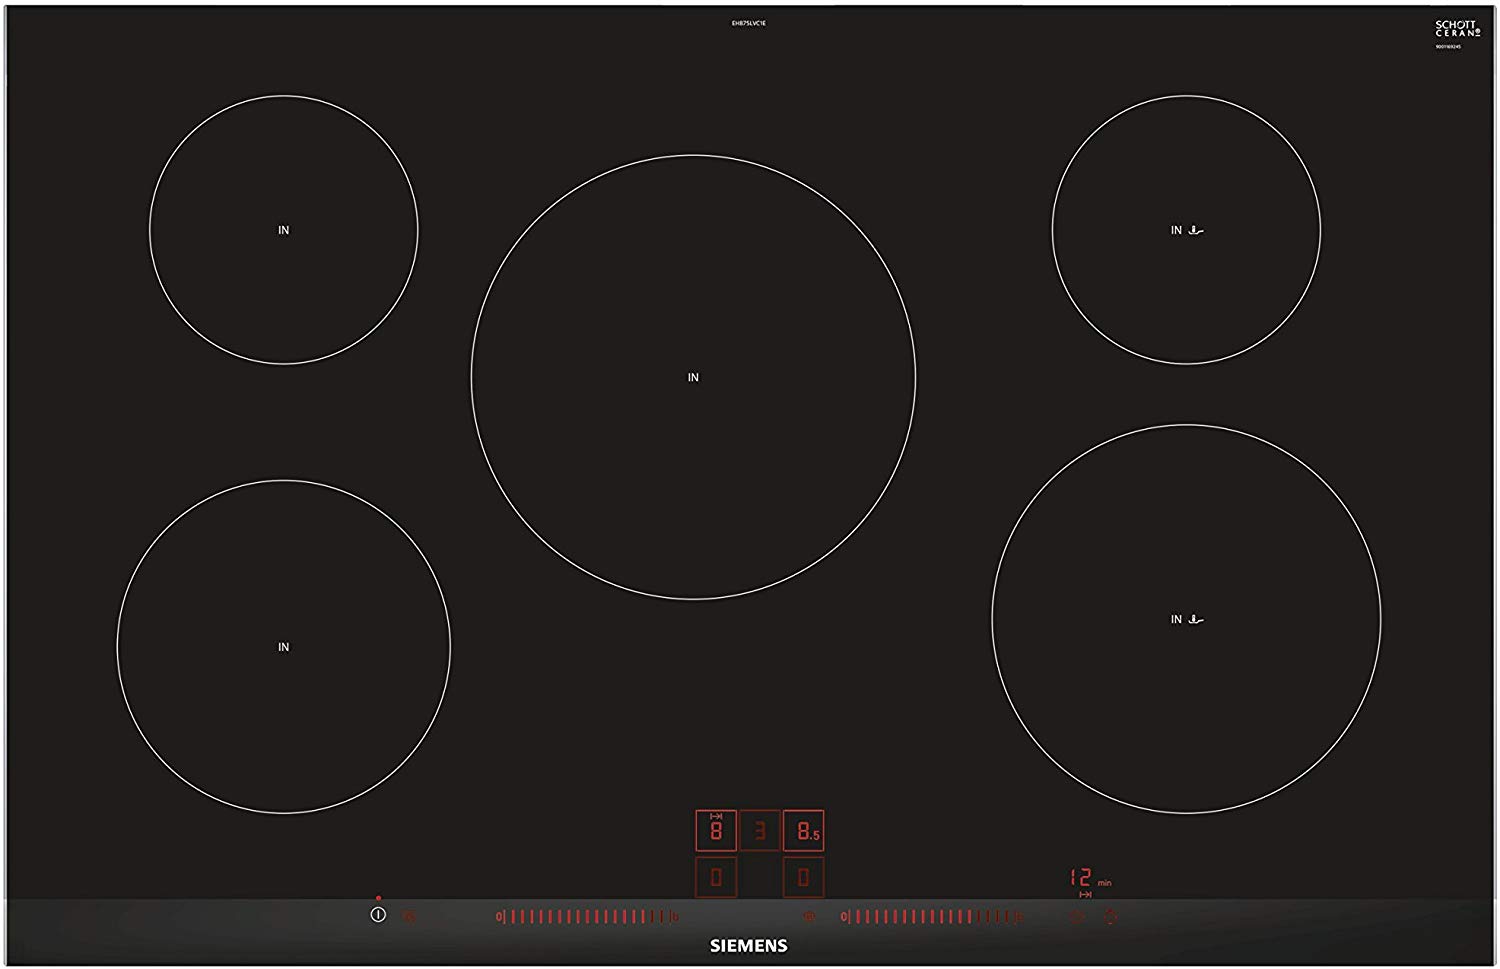The width and height of the screenshot is (1500, 969).
Task: Tap the 12 min timer display
Action: click(1090, 878)
